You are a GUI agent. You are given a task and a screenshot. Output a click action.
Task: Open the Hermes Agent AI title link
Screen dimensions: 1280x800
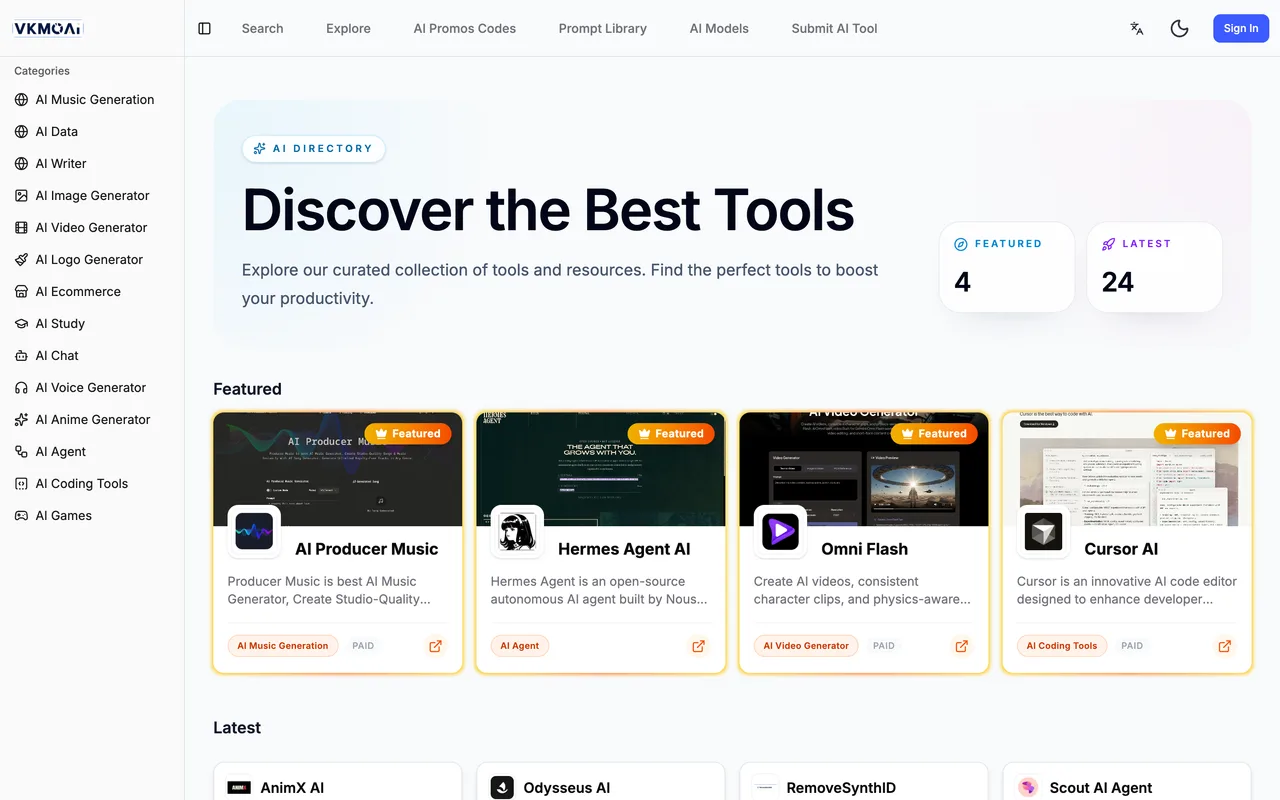(x=624, y=549)
